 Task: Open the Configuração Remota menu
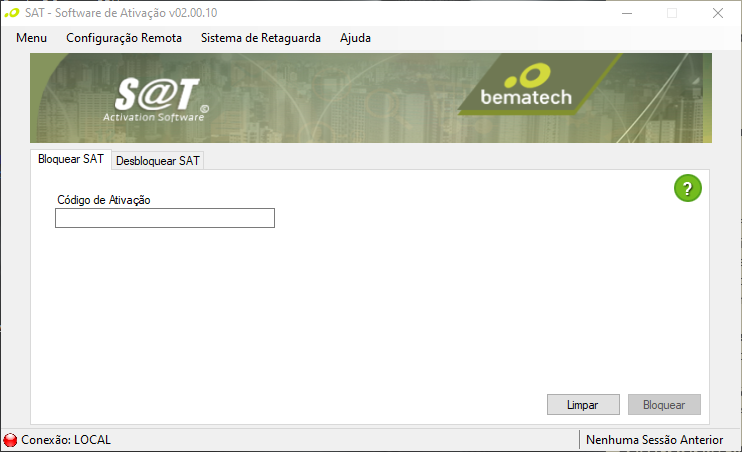point(124,38)
